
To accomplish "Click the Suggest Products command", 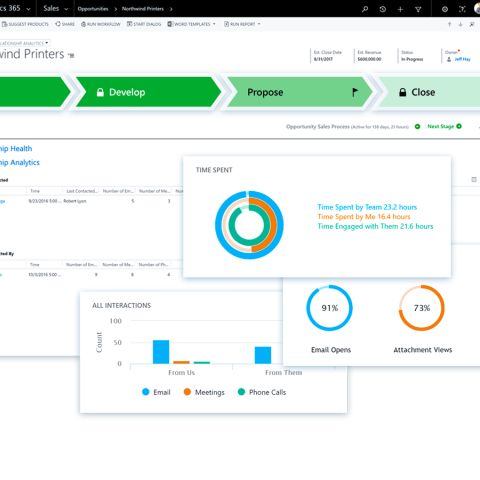I will 25,24.
